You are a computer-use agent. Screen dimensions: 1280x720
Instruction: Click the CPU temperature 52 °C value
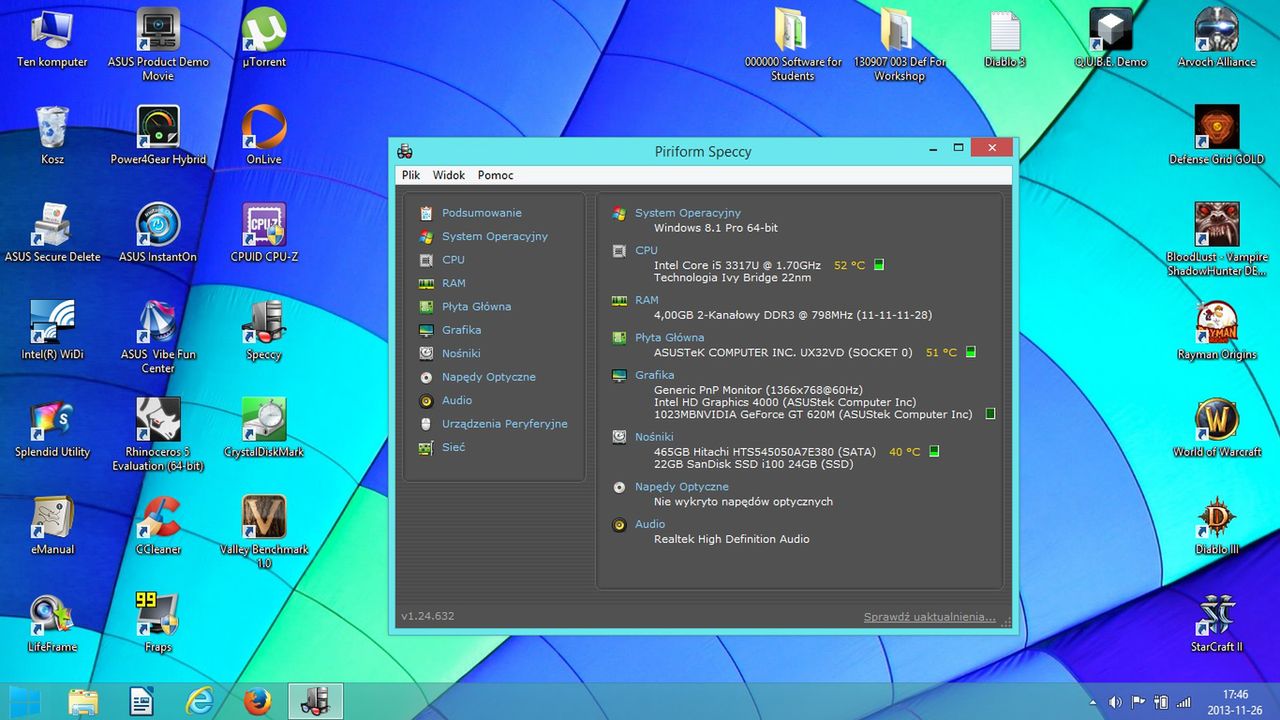(x=849, y=265)
